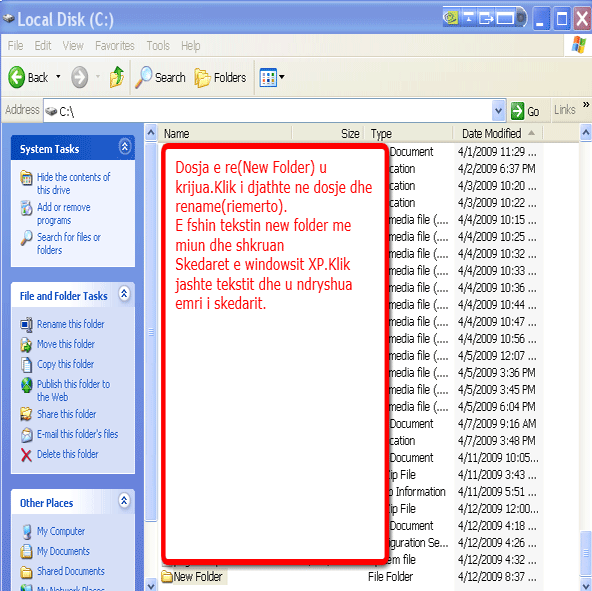Click Publish this folder to the Web
592x591 pixels.
pos(73,390)
